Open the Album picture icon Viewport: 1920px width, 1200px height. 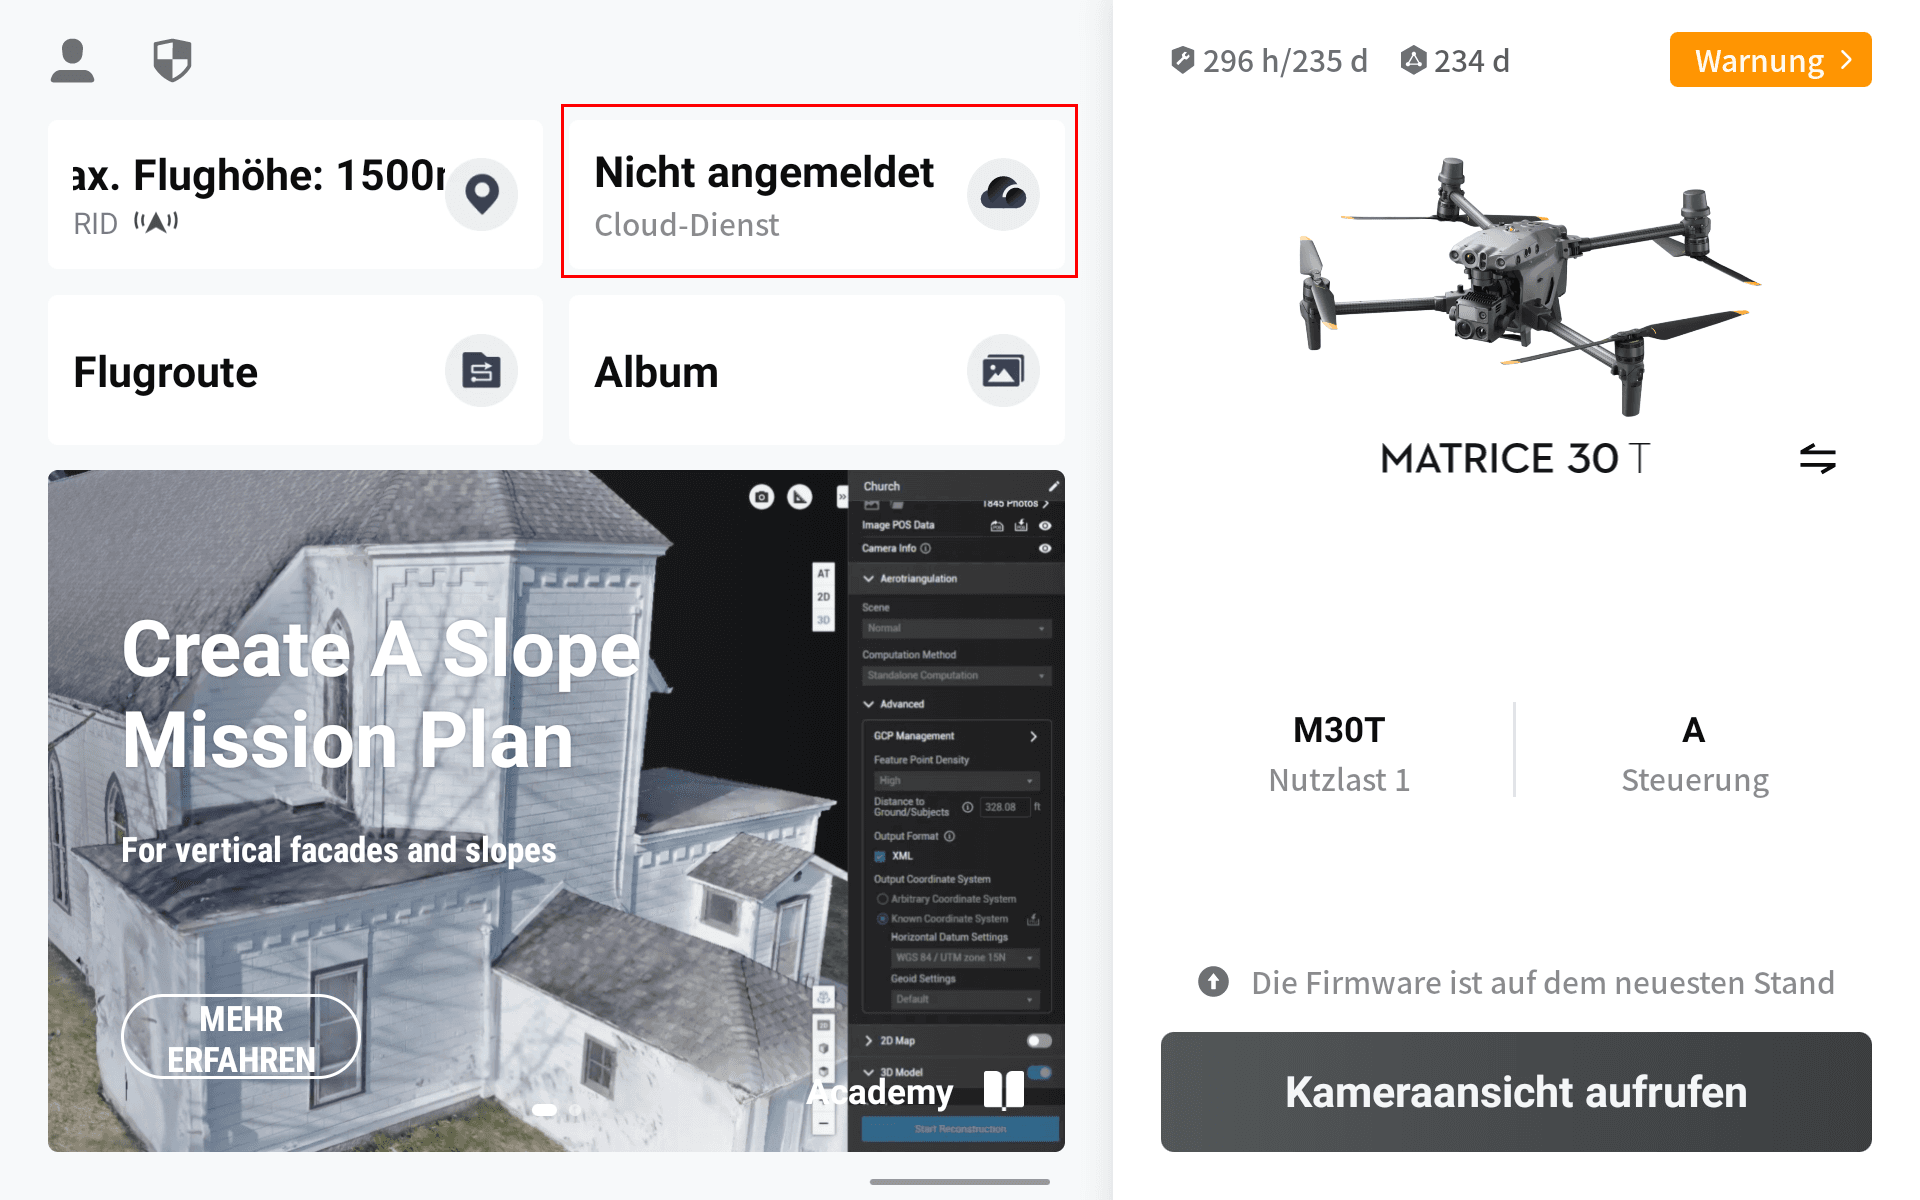1003,371
